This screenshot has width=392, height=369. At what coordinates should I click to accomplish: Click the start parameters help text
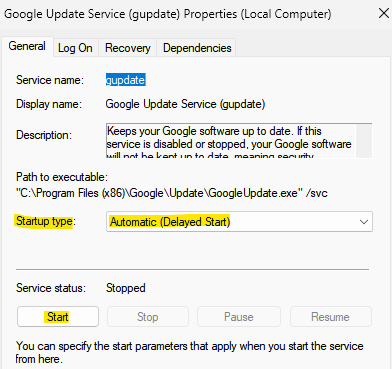(x=189, y=352)
